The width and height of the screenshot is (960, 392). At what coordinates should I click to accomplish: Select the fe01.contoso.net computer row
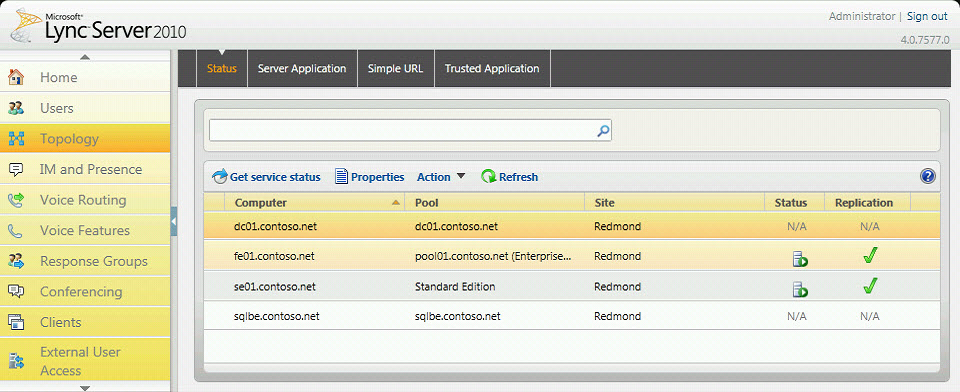572,256
